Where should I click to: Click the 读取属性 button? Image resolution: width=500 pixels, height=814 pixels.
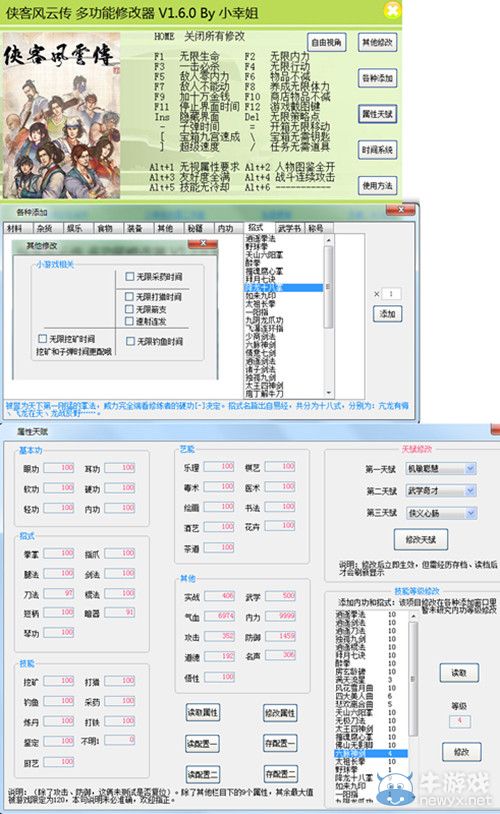pyautogui.click(x=202, y=713)
